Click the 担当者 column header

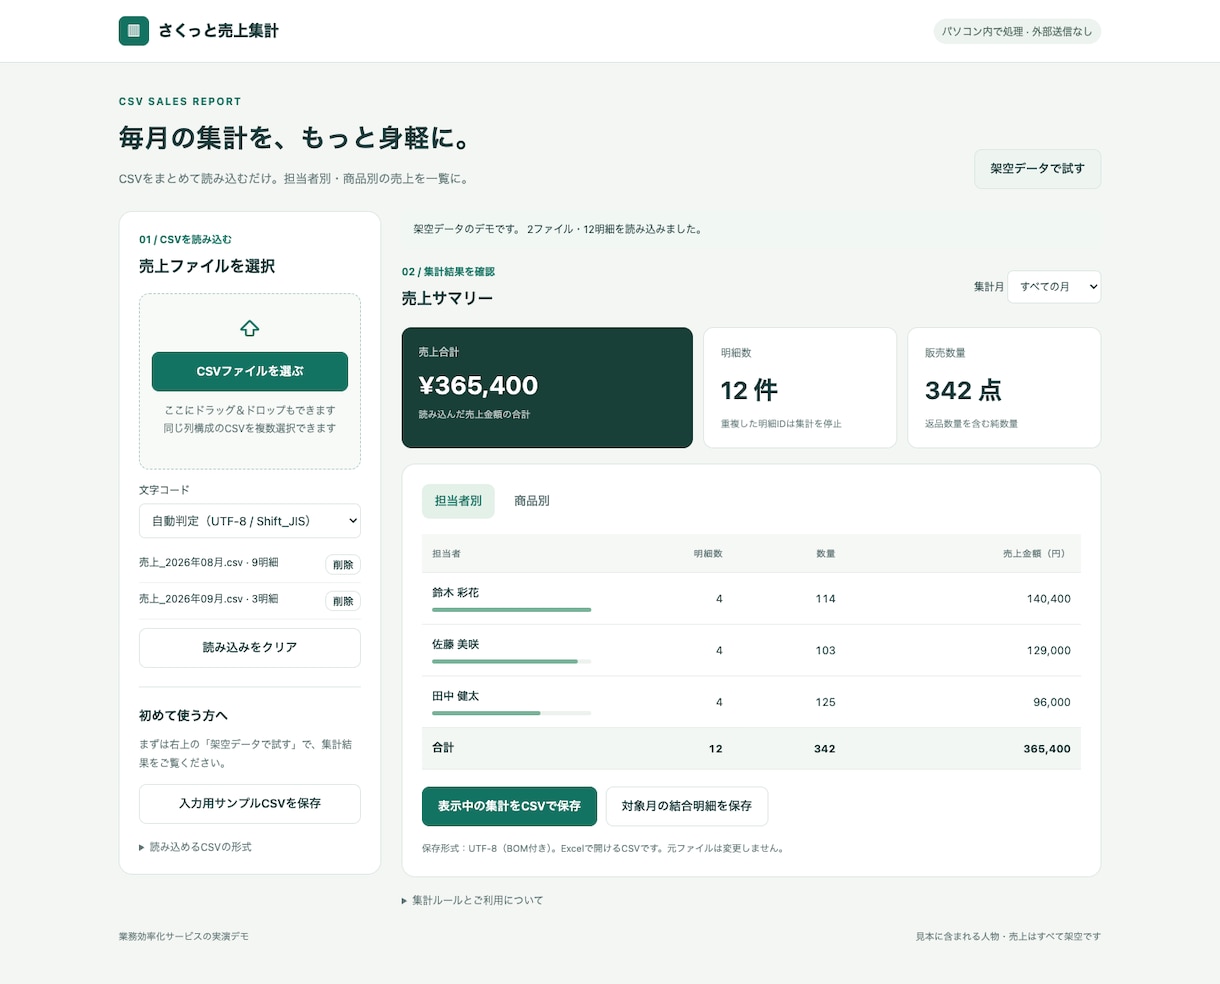pyautogui.click(x=446, y=554)
